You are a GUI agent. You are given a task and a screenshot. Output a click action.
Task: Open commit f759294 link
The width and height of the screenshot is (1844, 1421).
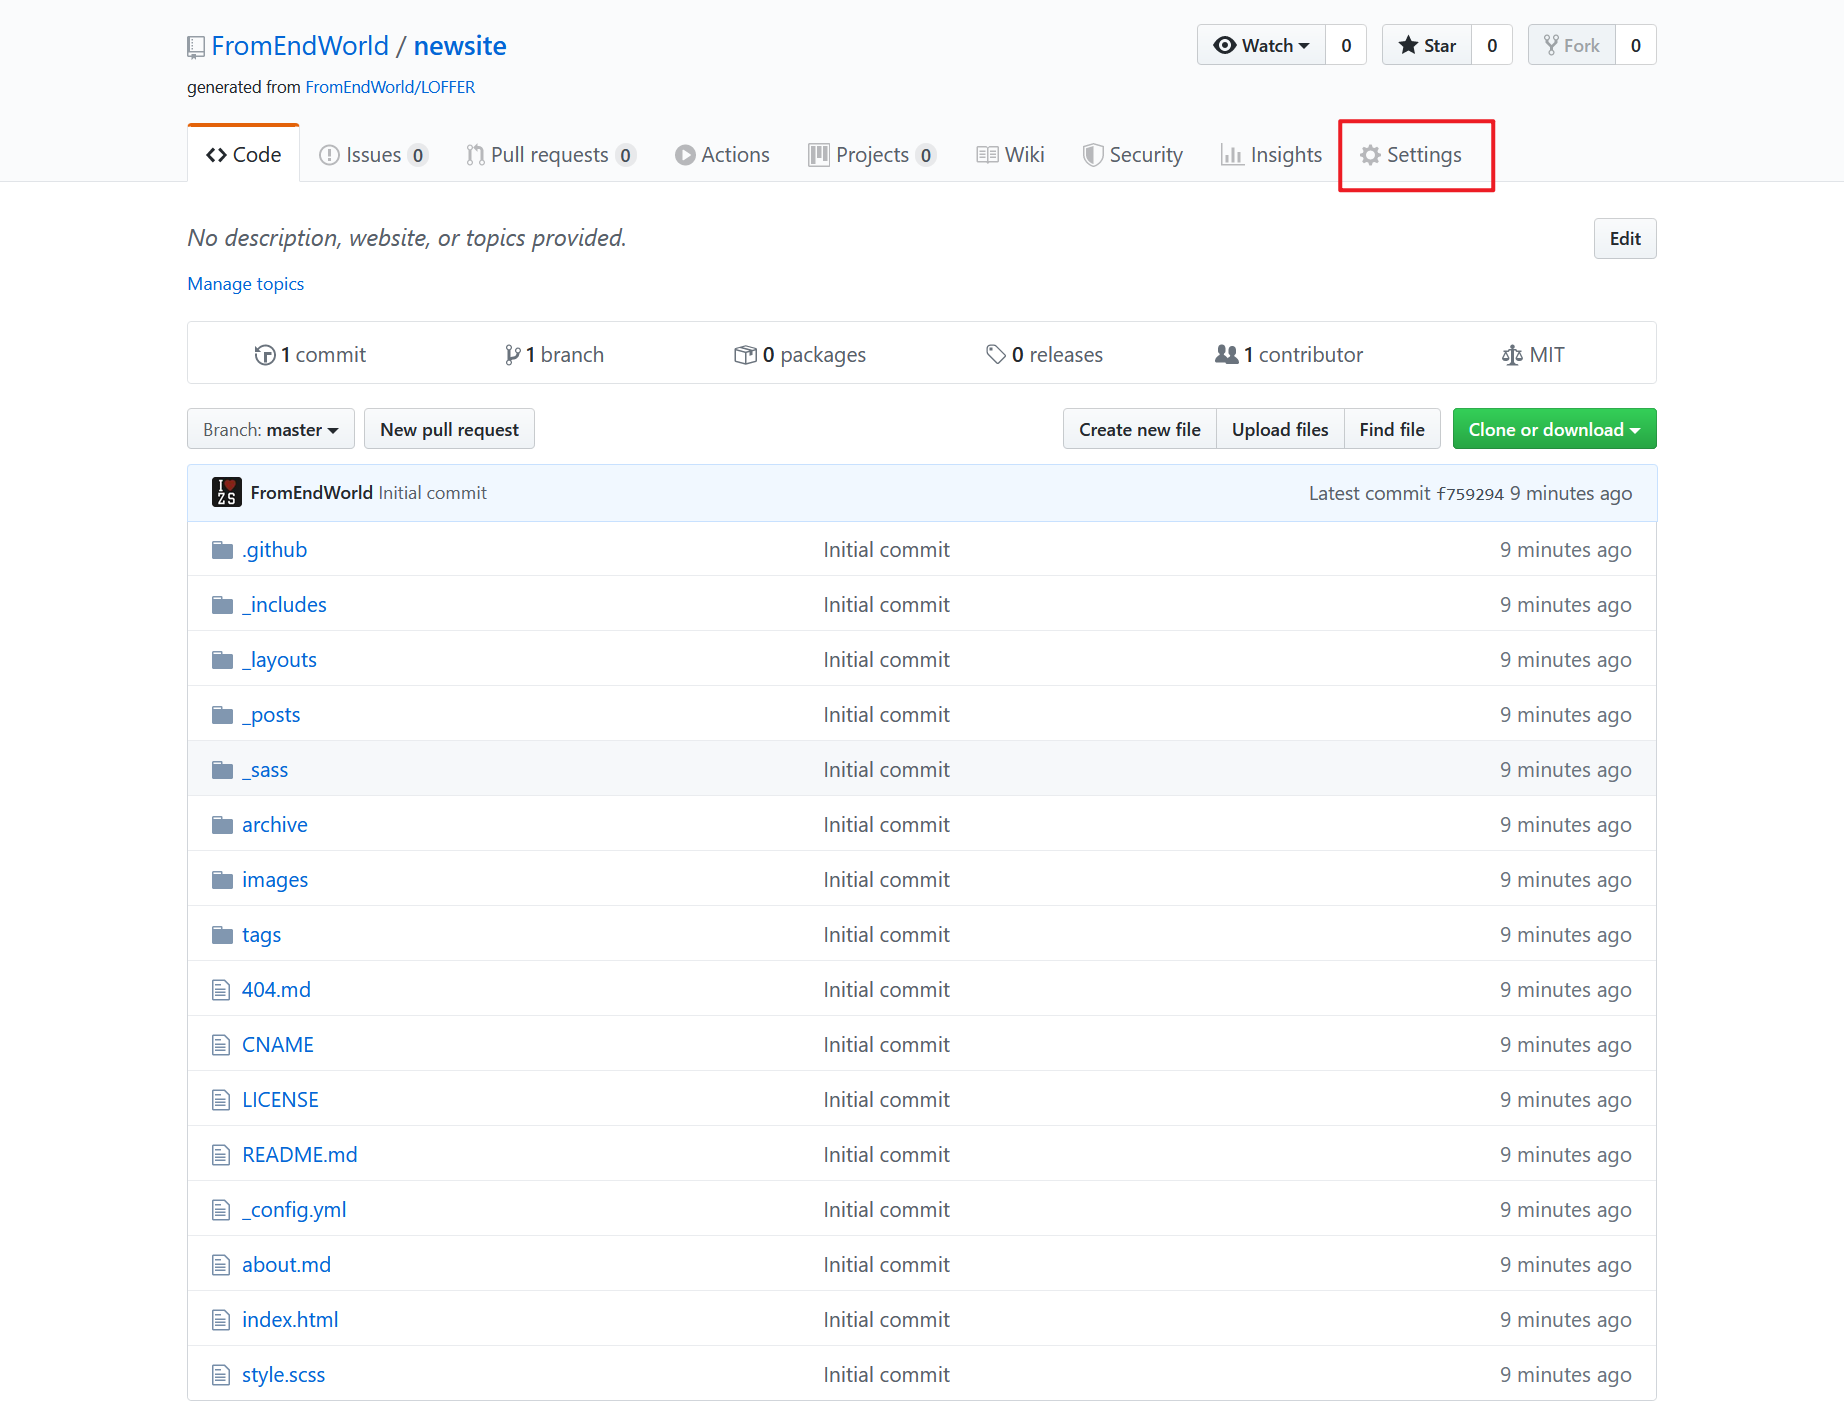[1470, 493]
